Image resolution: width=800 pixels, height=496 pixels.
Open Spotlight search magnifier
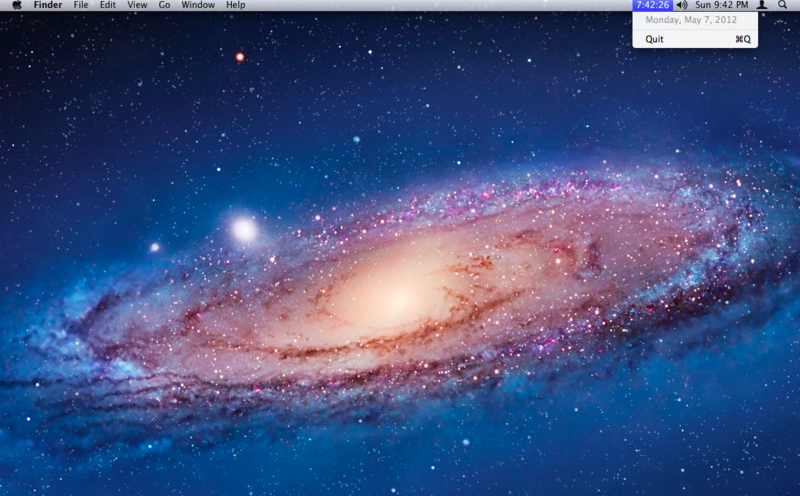782,5
